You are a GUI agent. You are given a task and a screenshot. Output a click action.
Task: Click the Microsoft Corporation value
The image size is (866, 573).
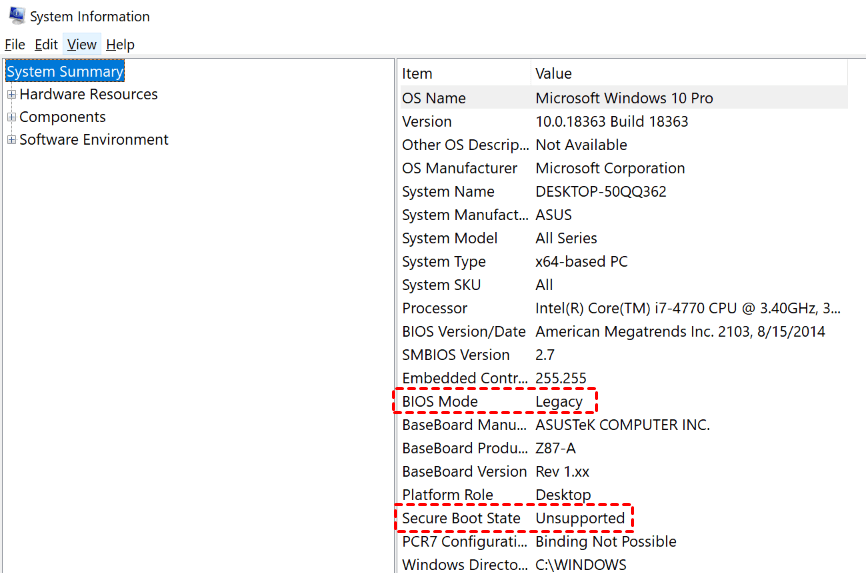(x=610, y=168)
